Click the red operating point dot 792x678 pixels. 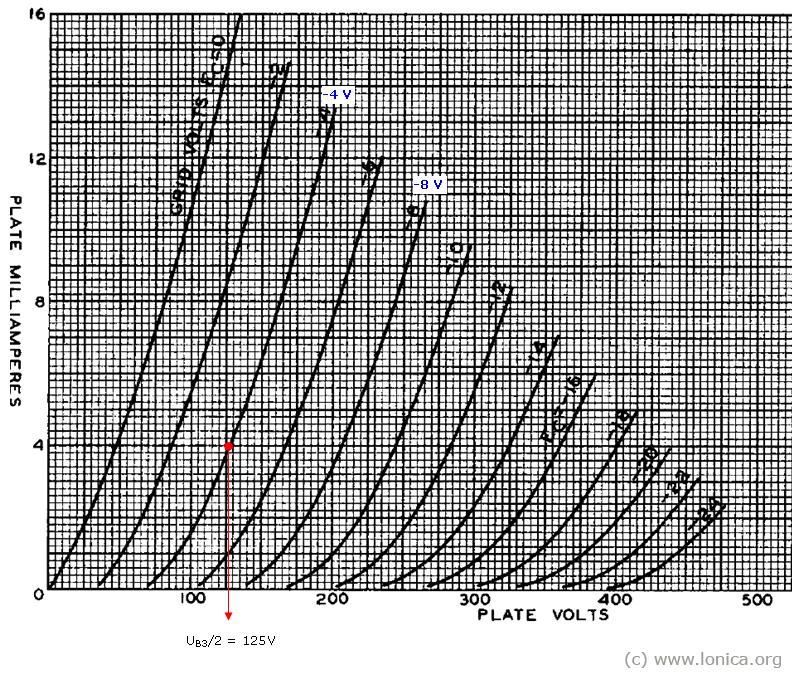[228, 447]
